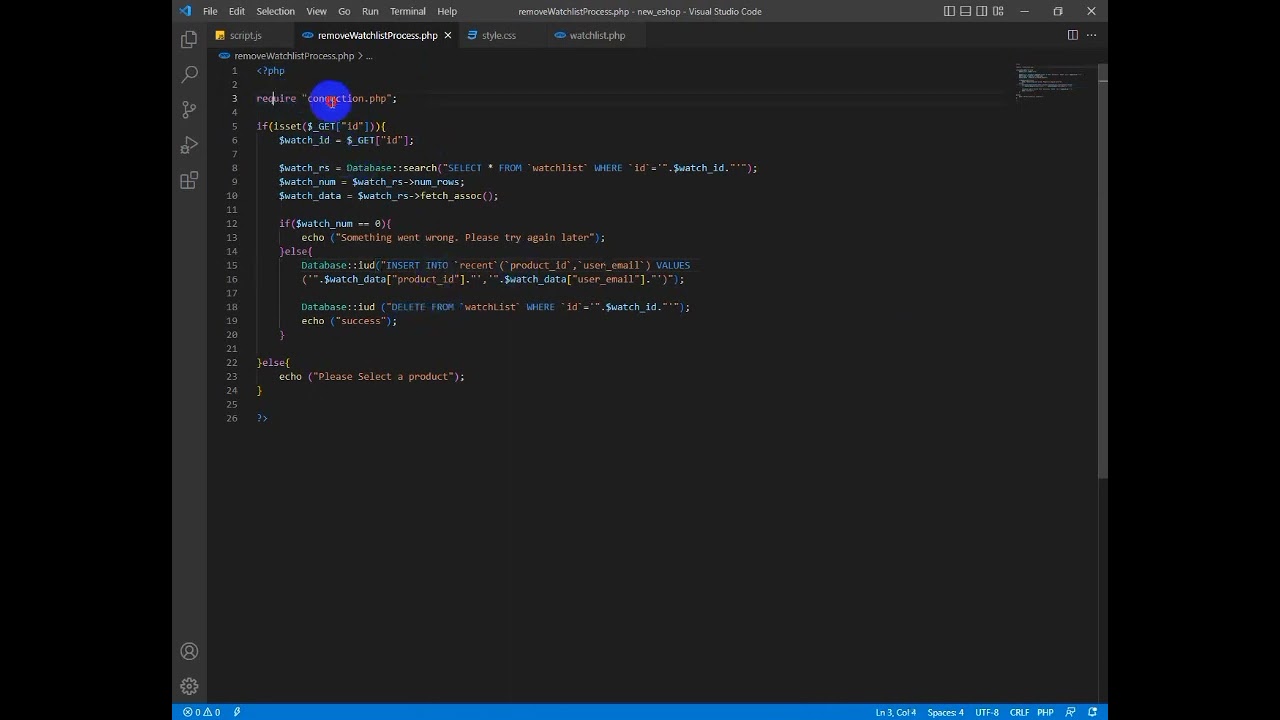Click "Please Select a product" echo line
Image resolution: width=1280 pixels, height=720 pixels.
coord(372,376)
